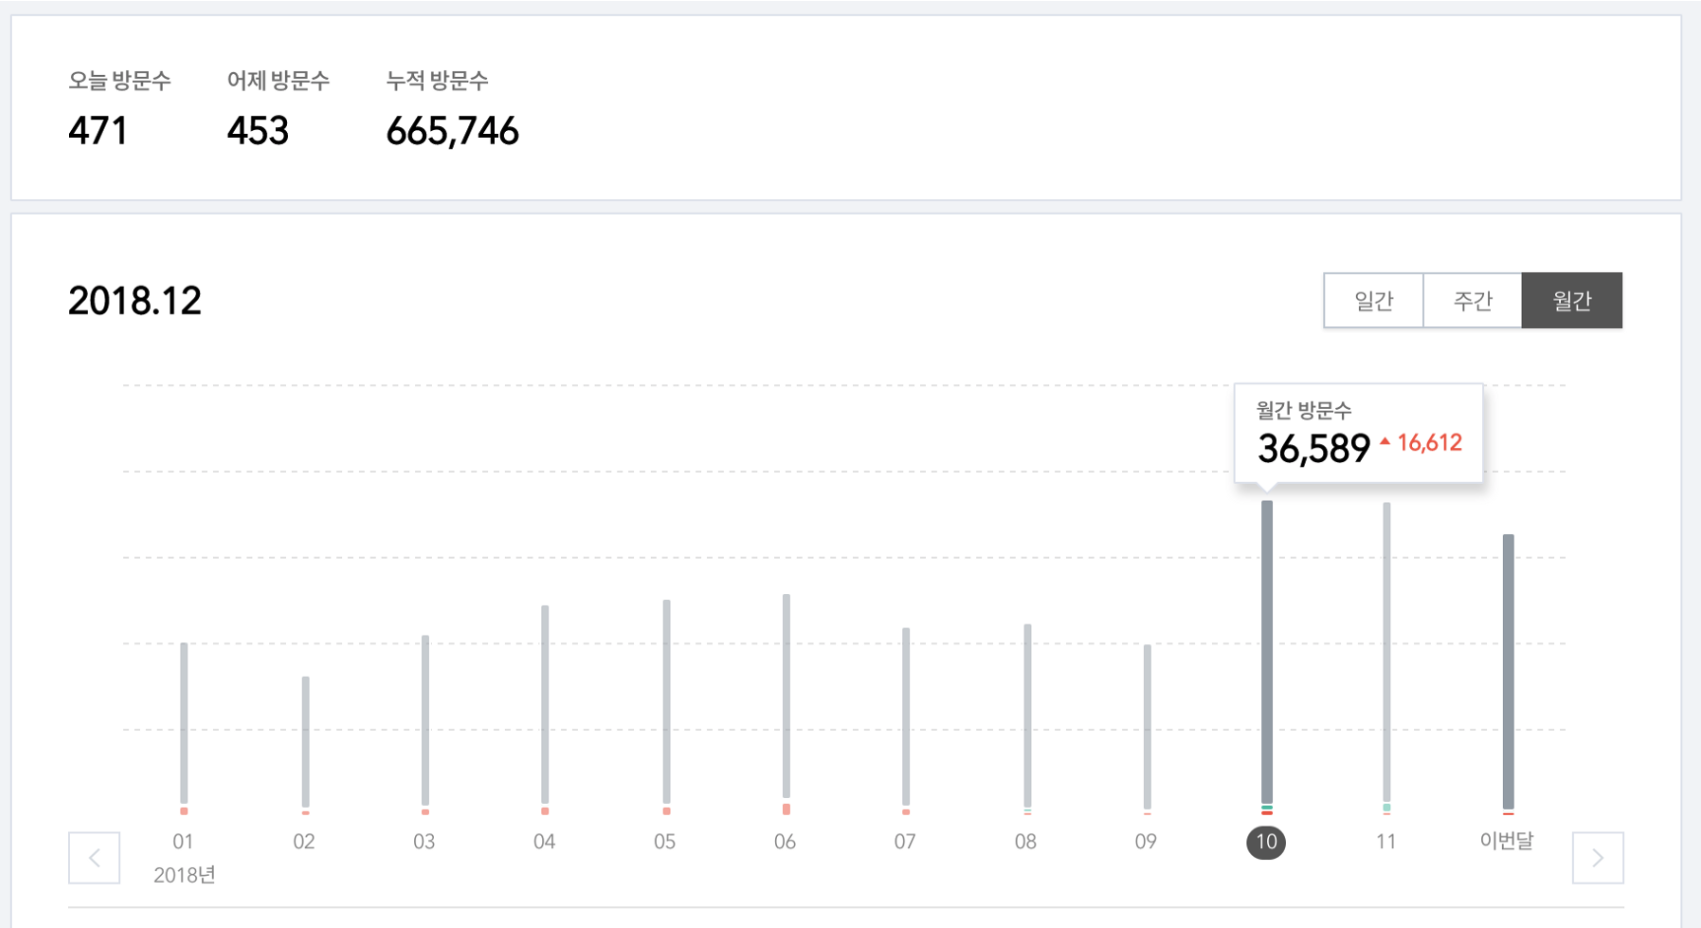This screenshot has height=928, width=1701.
Task: Select the bar for month 07
Action: coord(906,716)
